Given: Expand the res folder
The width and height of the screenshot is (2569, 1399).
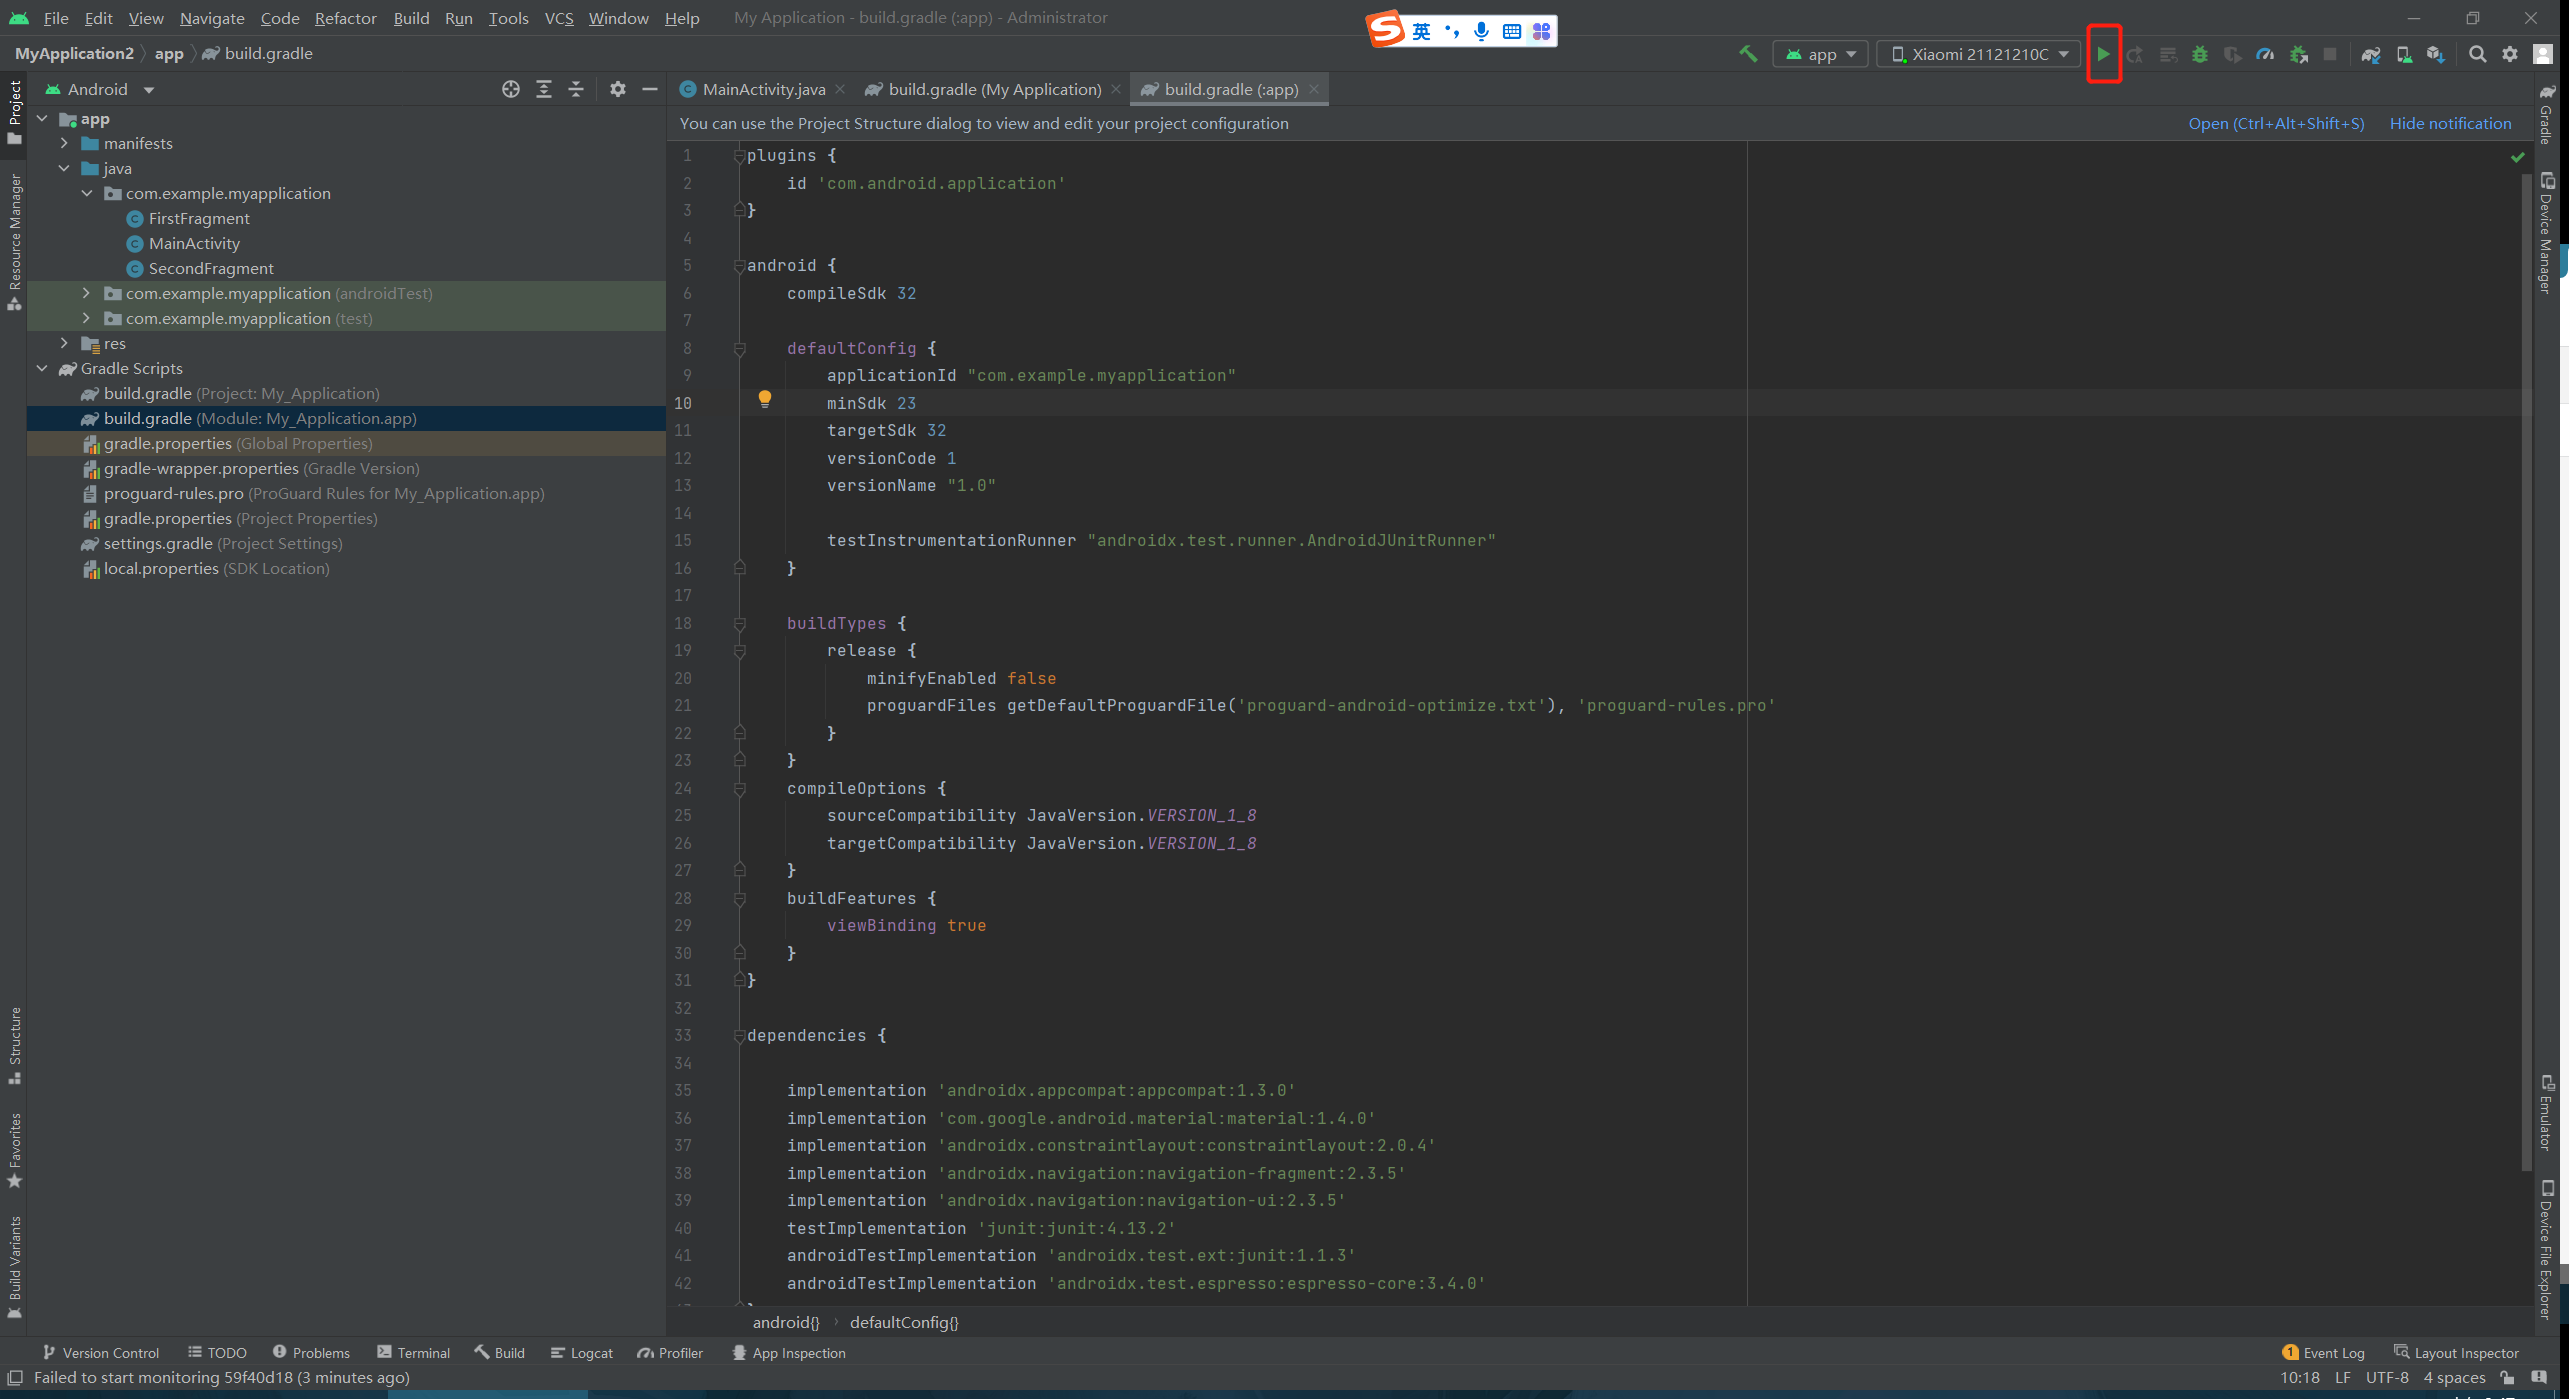Looking at the screenshot, I should [64, 344].
